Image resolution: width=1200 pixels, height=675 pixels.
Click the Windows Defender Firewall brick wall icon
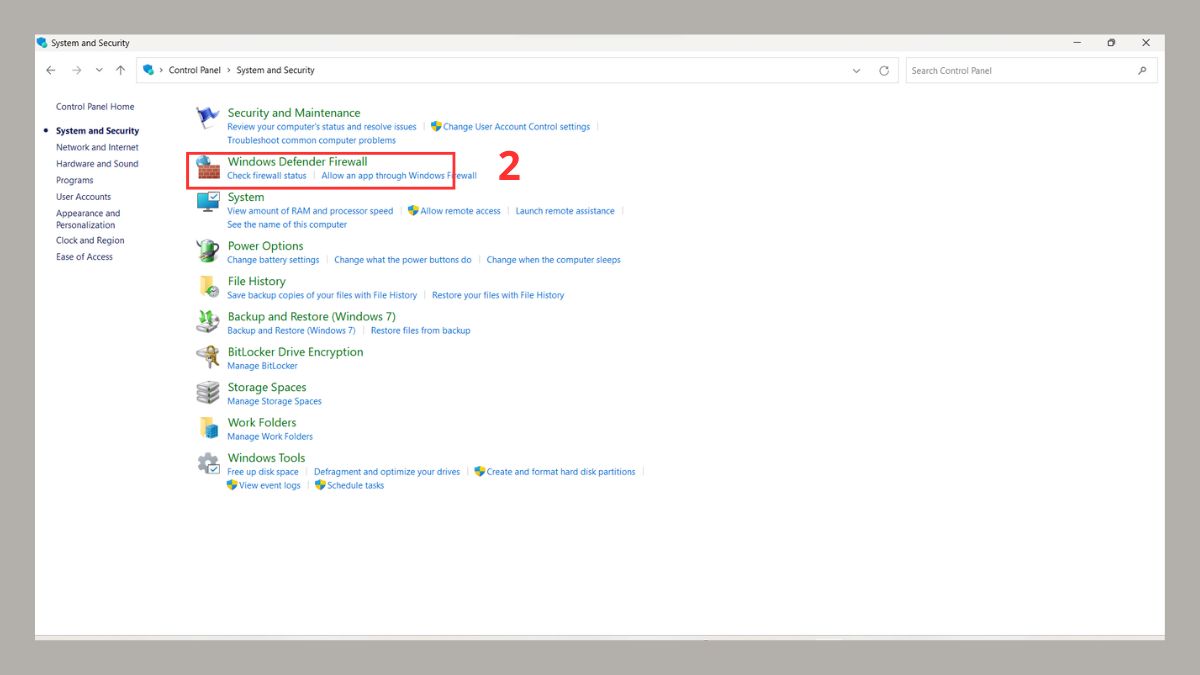[208, 167]
